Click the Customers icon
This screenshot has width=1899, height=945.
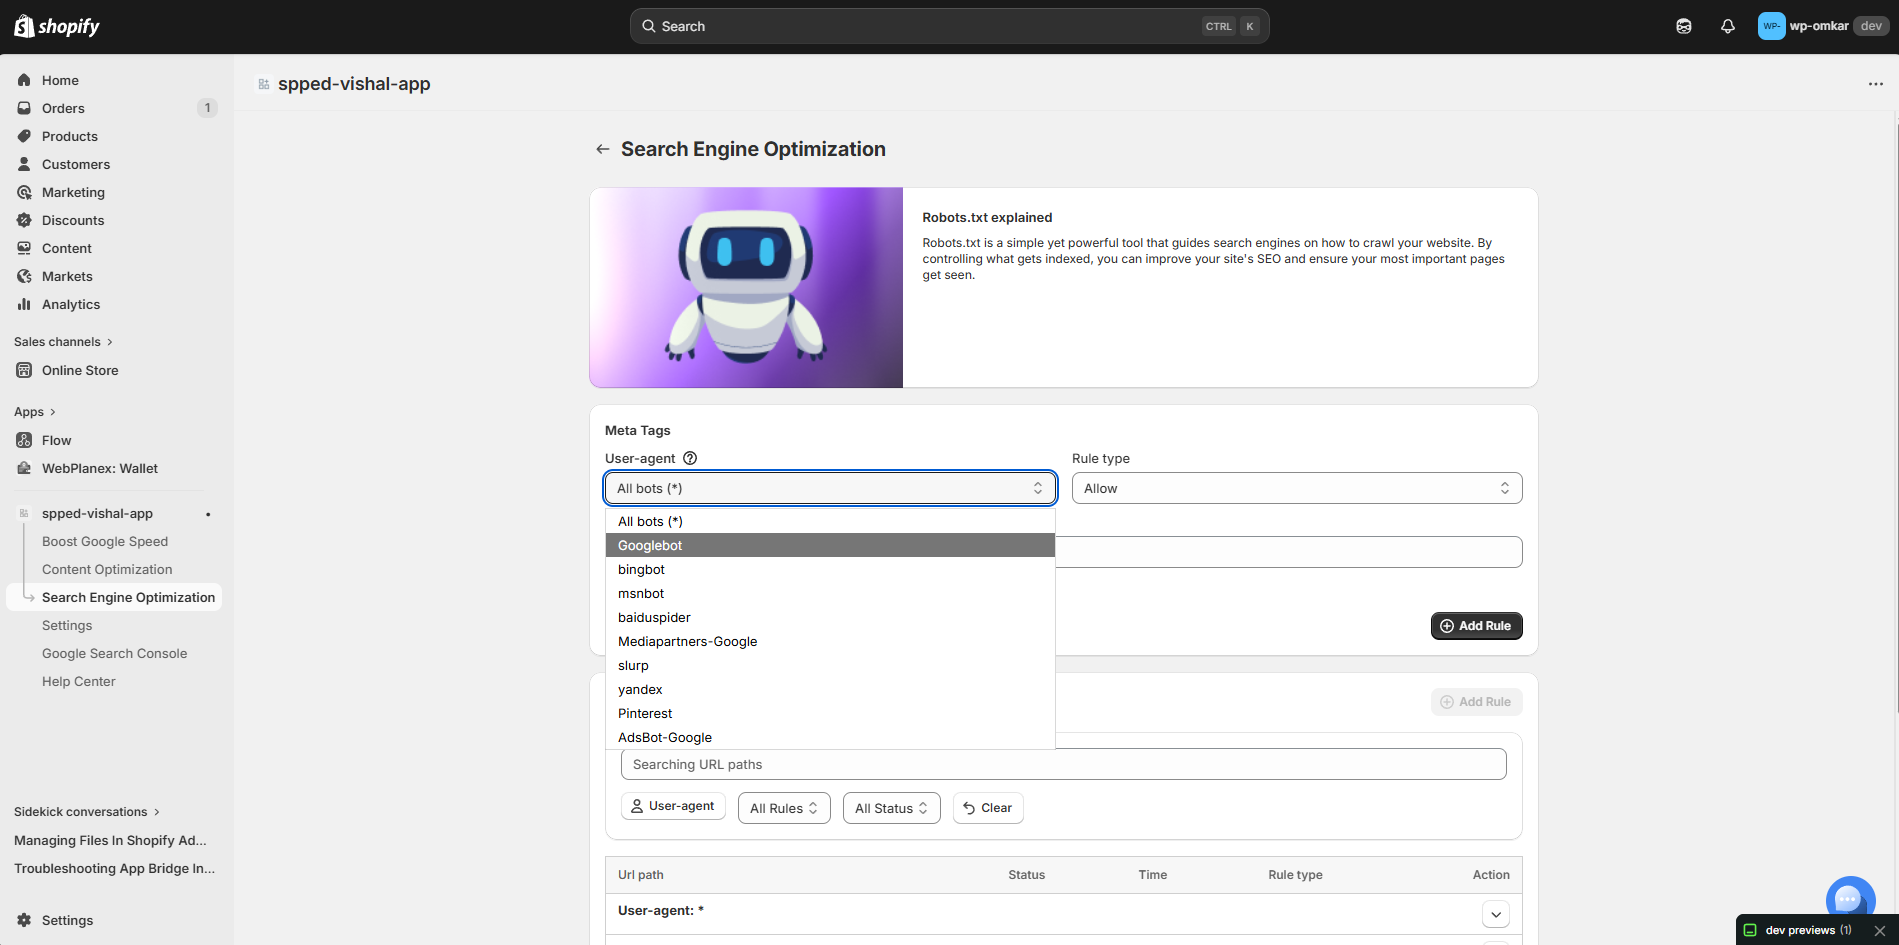click(x=25, y=164)
